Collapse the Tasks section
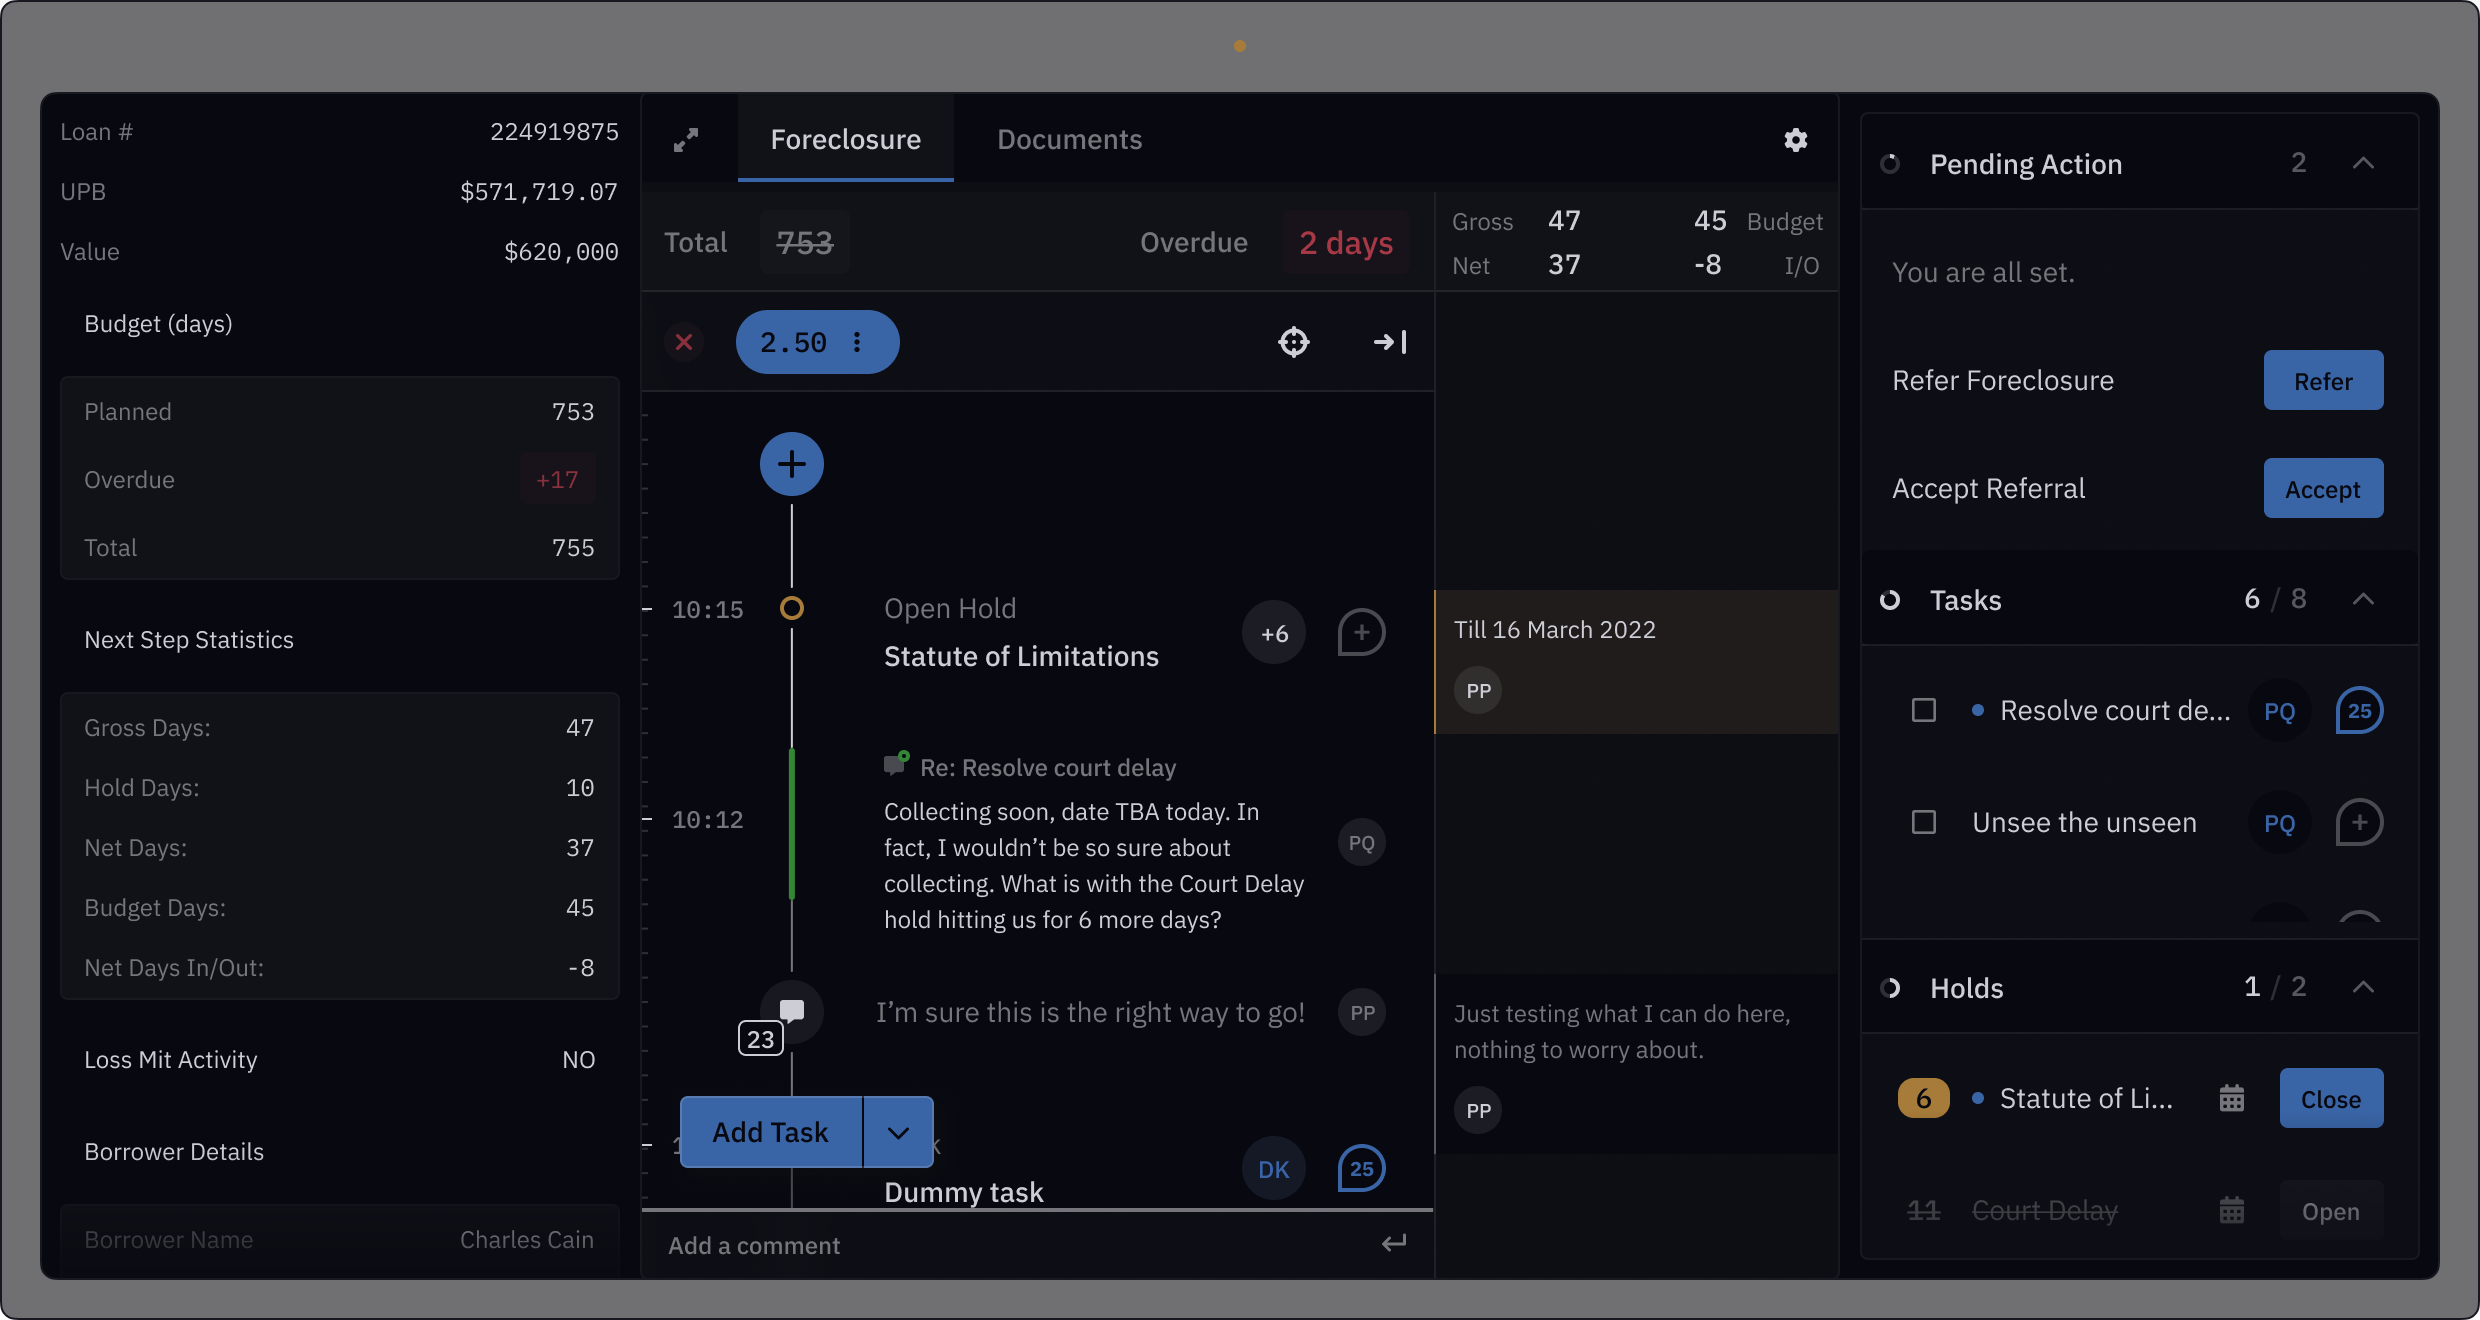The image size is (2480, 1320). point(2364,599)
